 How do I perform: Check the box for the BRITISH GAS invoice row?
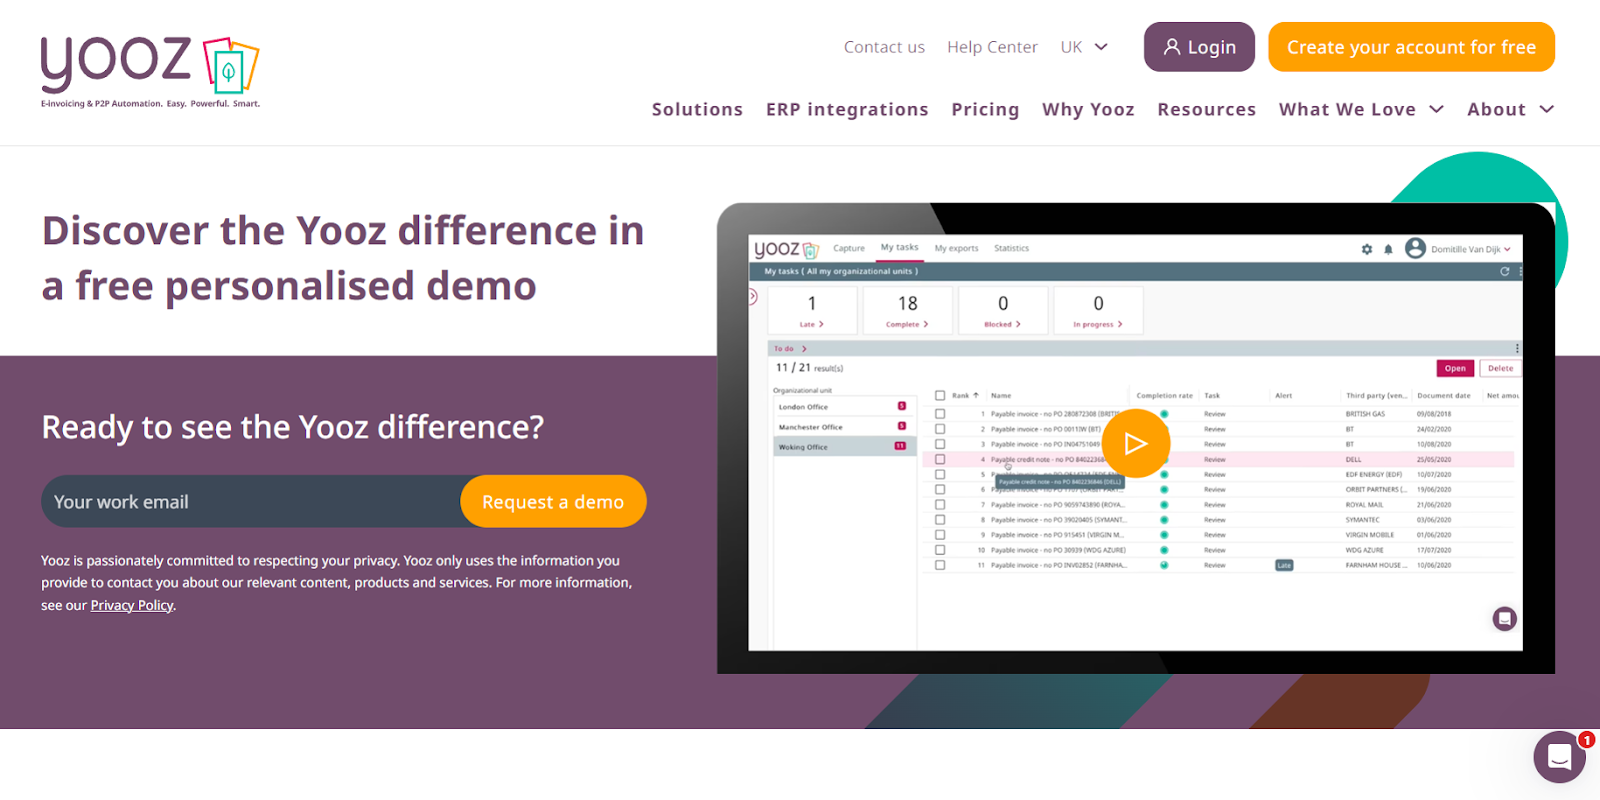coord(940,414)
